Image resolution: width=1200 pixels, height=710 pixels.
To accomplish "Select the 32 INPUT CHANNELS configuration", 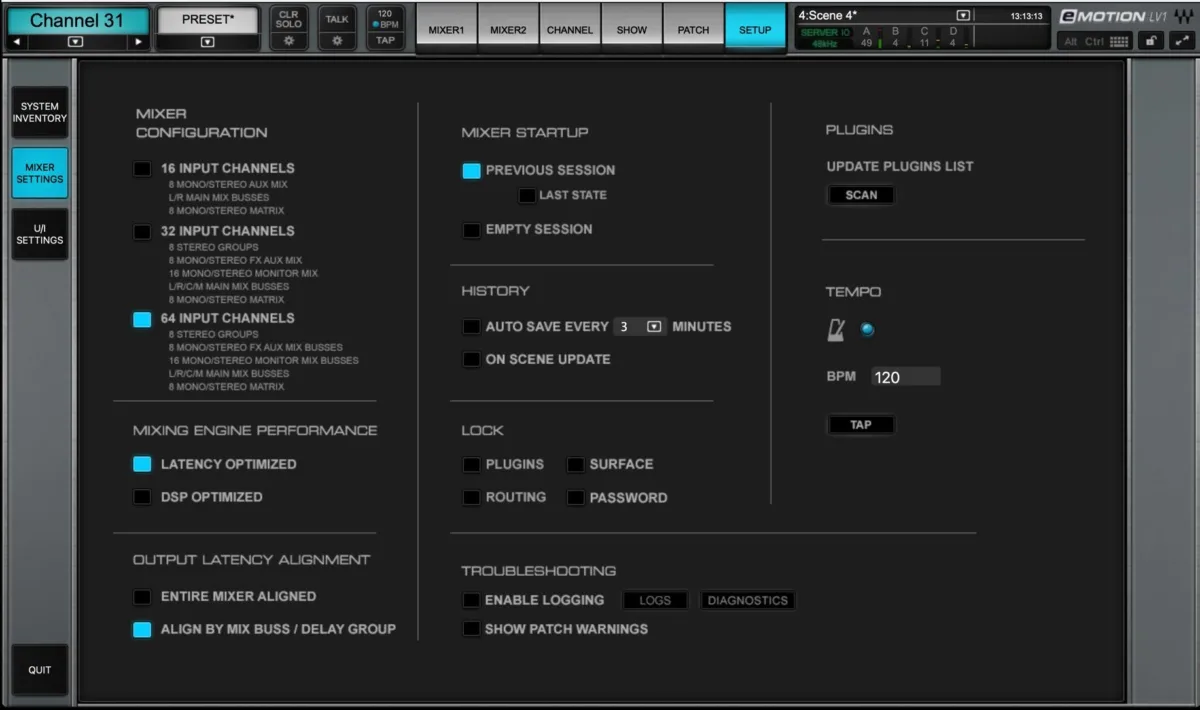I will point(142,231).
